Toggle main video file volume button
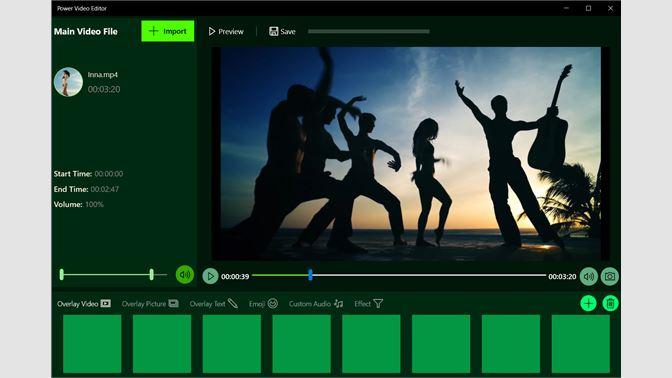 coord(185,275)
